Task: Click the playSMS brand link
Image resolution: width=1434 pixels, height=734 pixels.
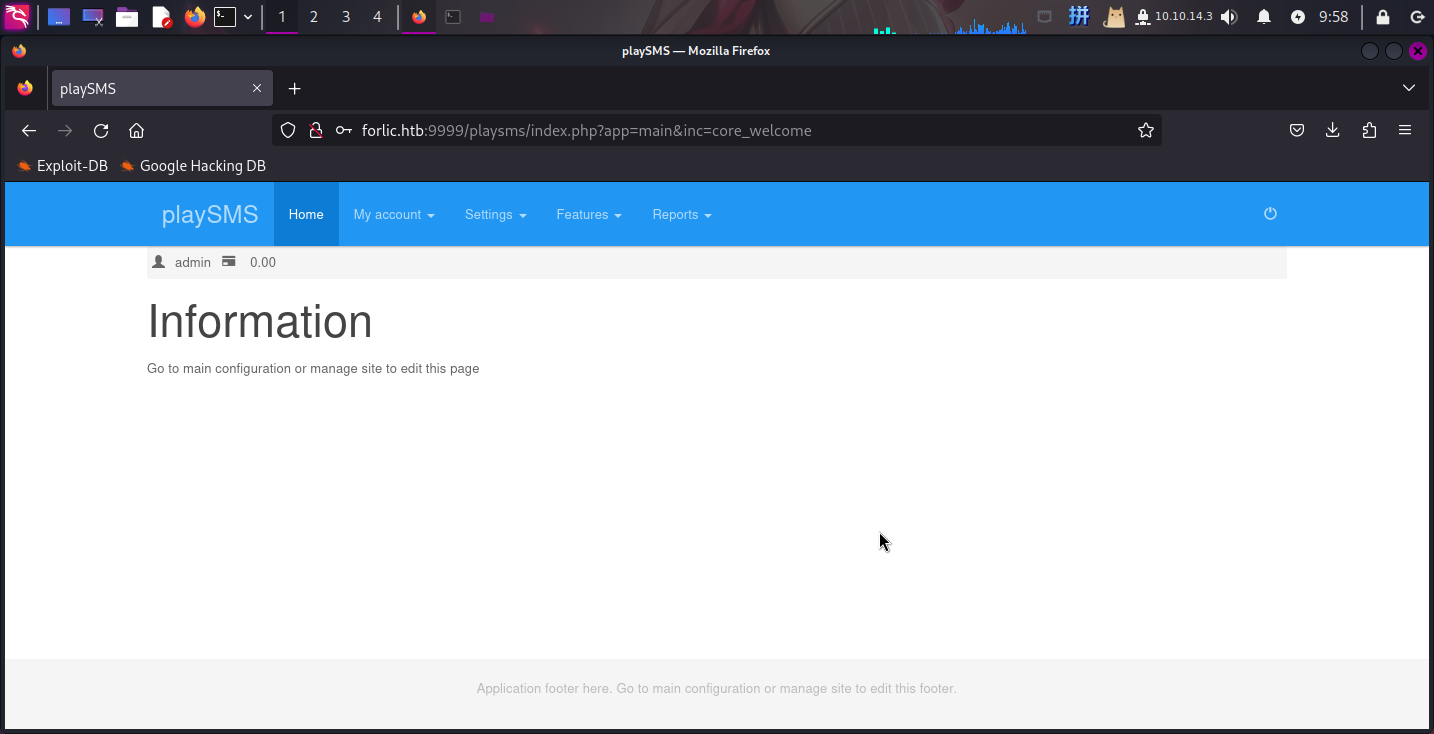Action: point(210,214)
